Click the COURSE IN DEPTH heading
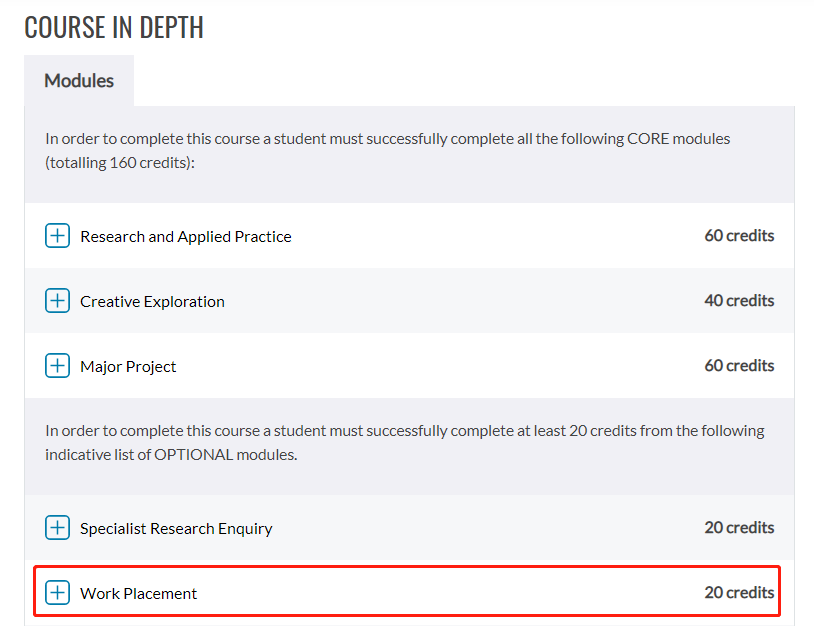814x626 pixels. pos(114,27)
